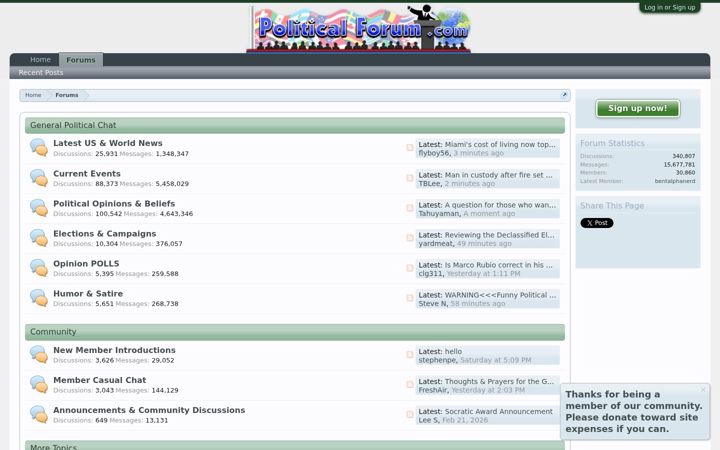Click the Opinion POLLS forum icon

(x=39, y=268)
